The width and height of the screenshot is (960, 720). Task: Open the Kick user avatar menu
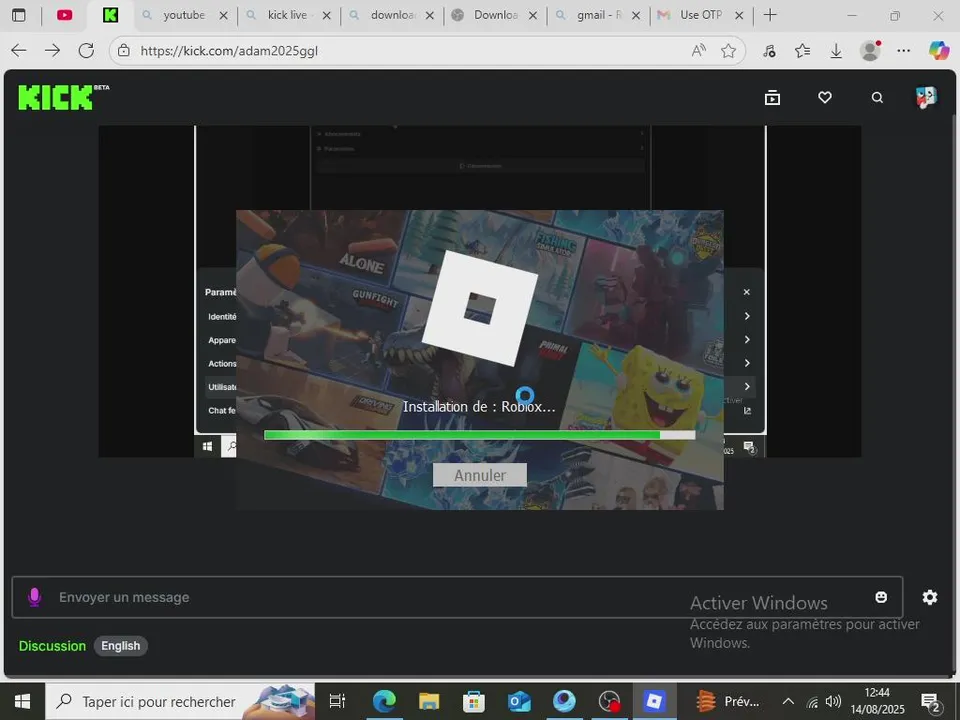pyautogui.click(x=926, y=97)
